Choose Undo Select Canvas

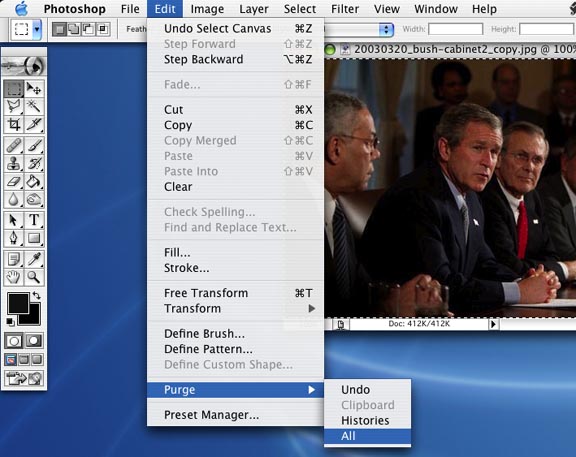point(235,29)
